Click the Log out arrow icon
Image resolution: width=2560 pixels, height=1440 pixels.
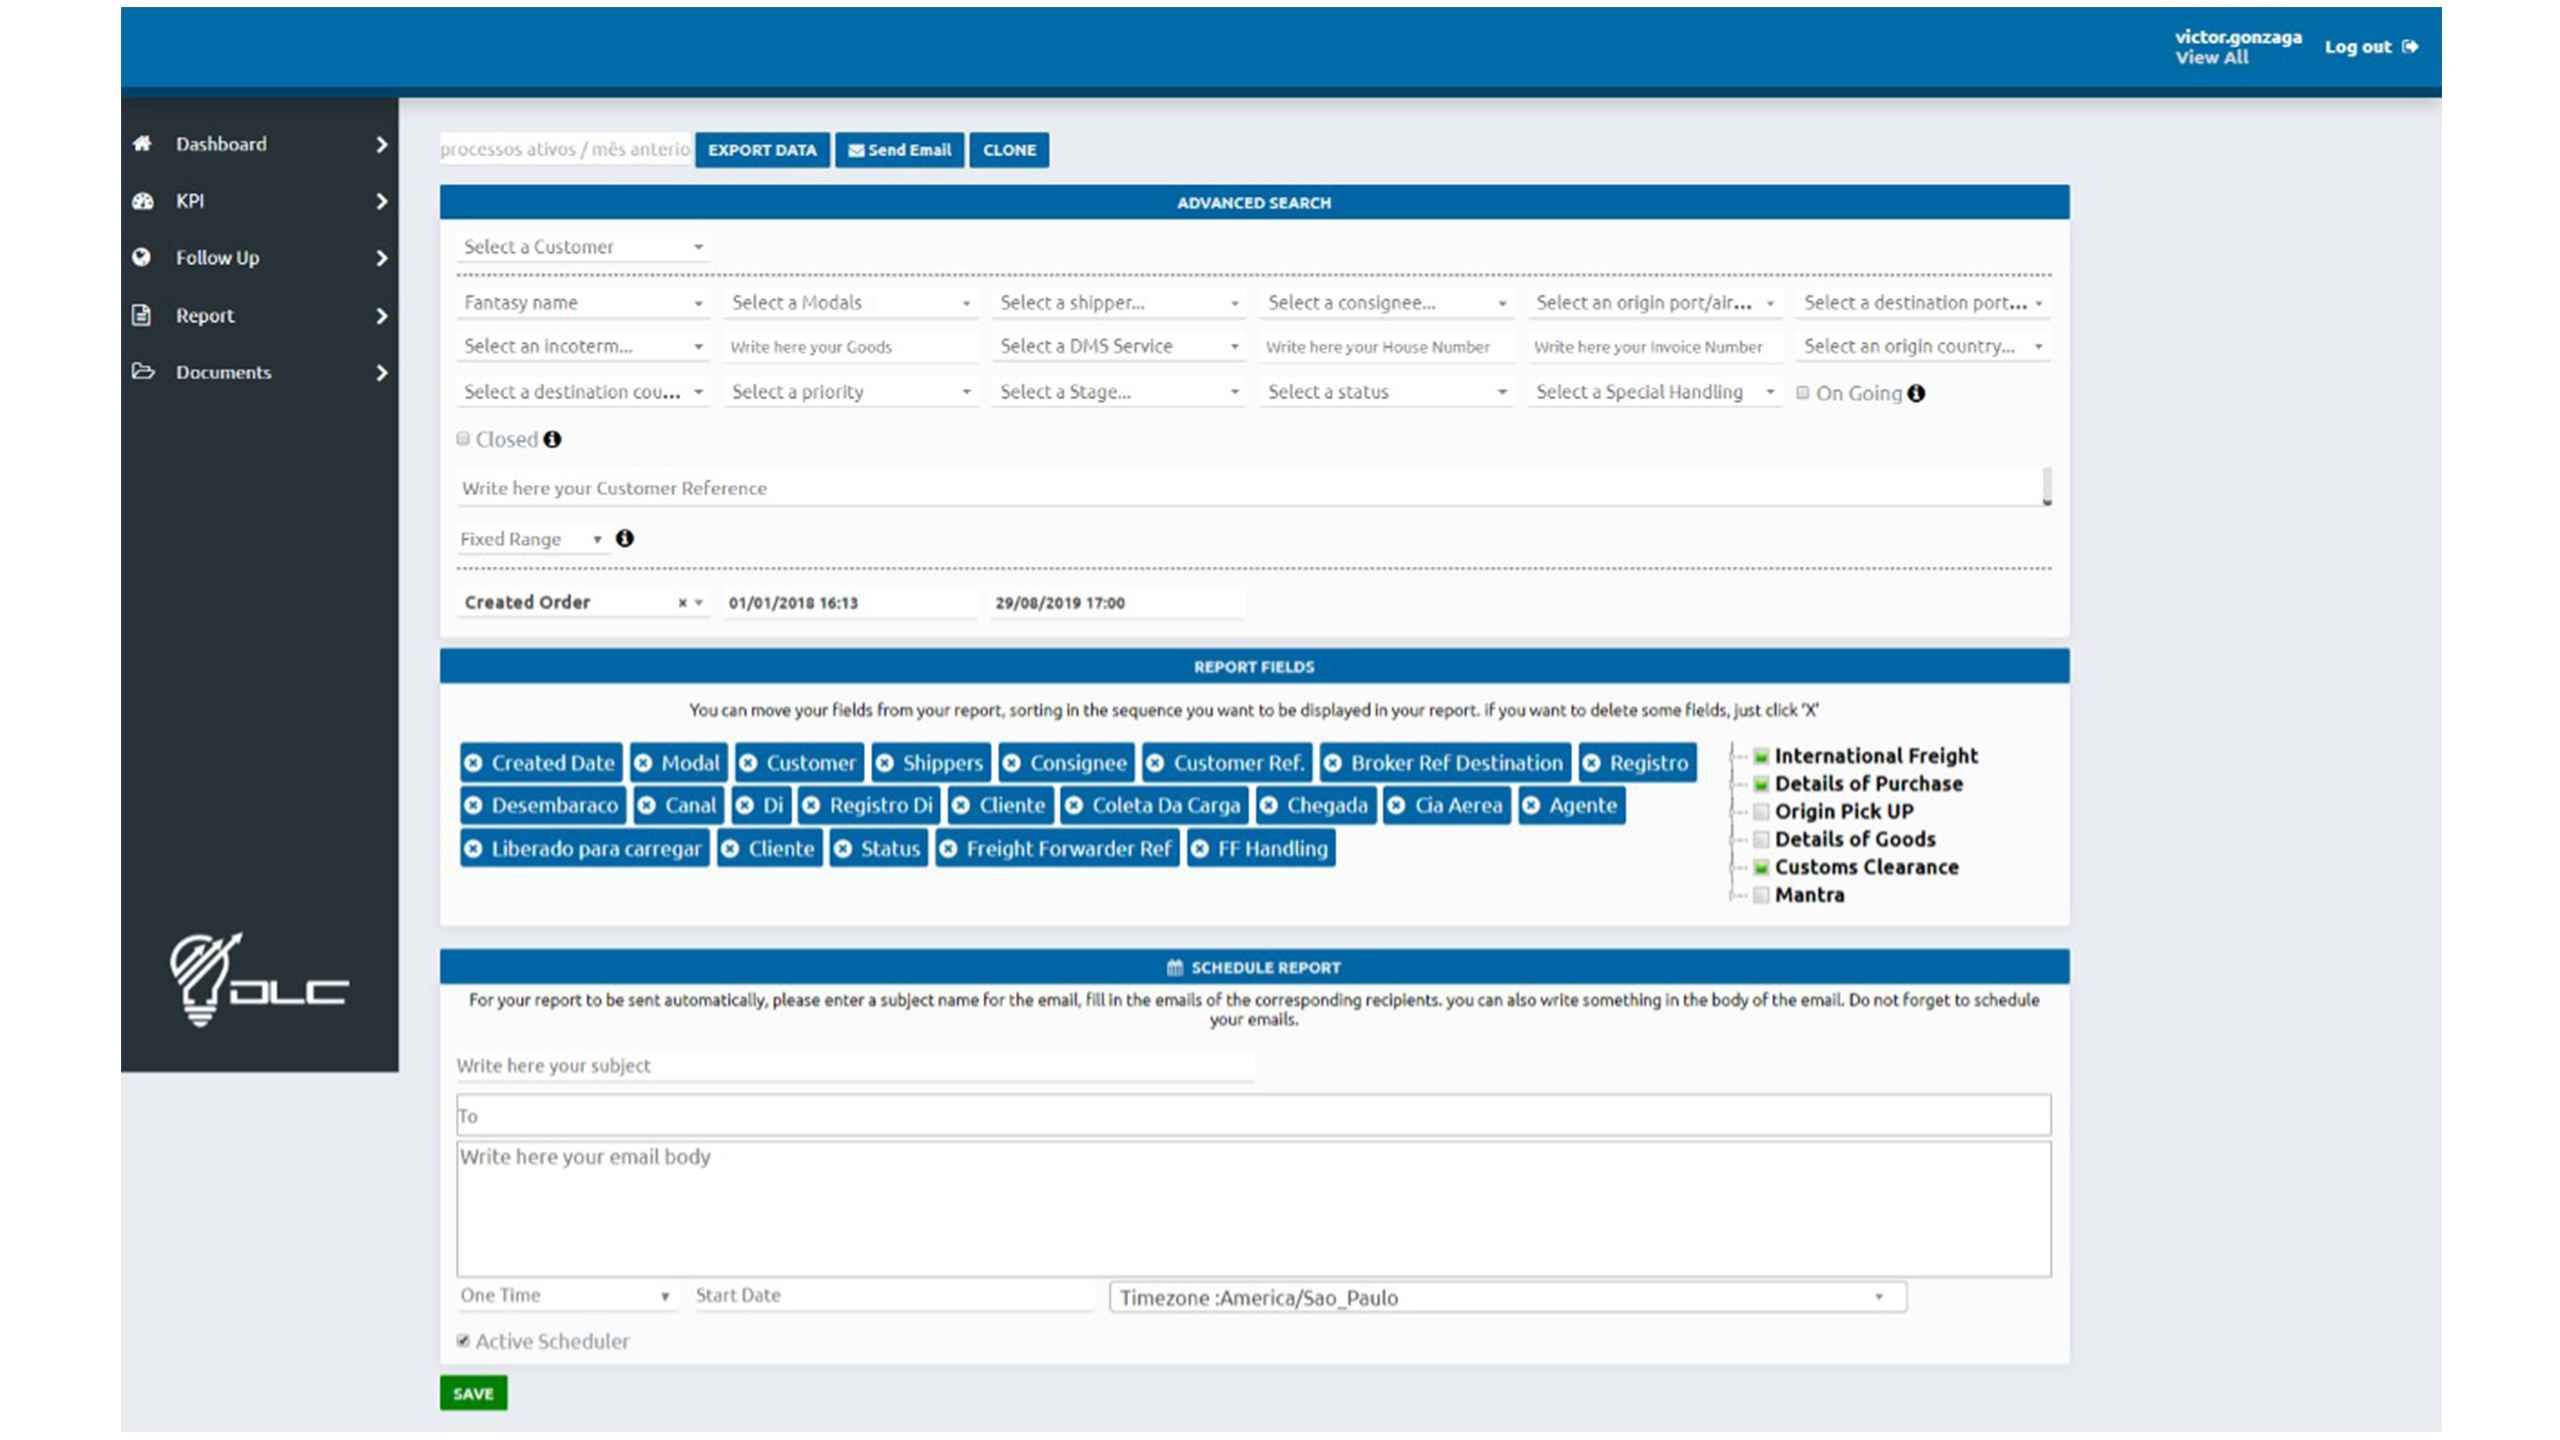[2410, 46]
